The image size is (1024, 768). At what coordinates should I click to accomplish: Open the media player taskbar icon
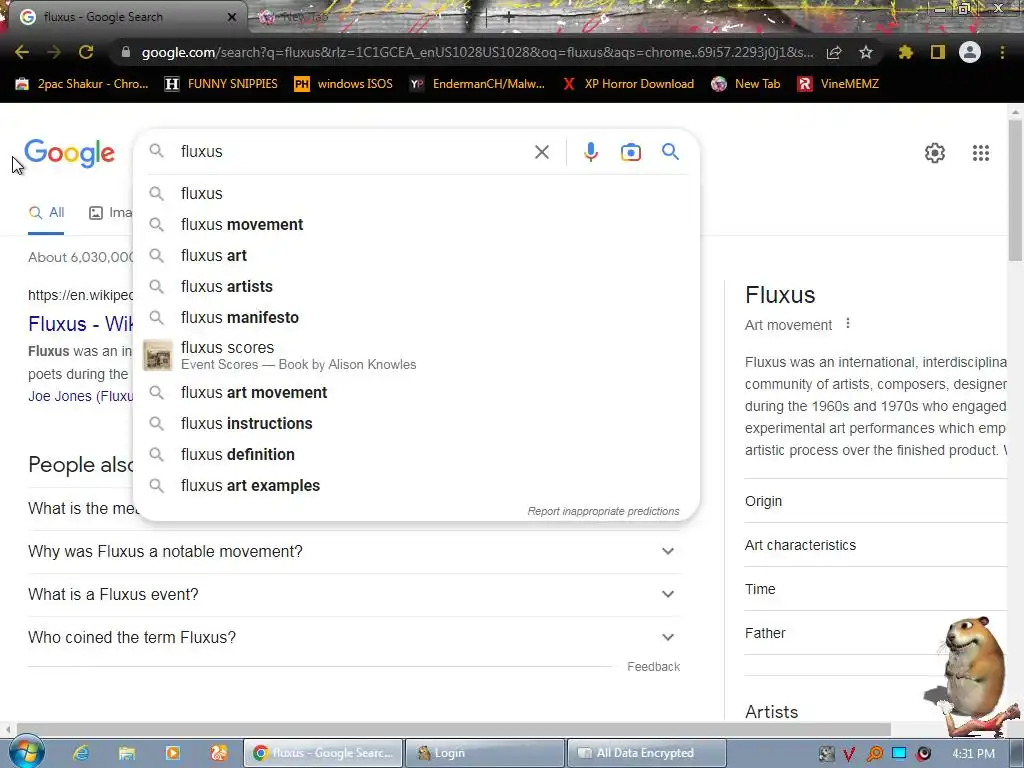(x=172, y=753)
